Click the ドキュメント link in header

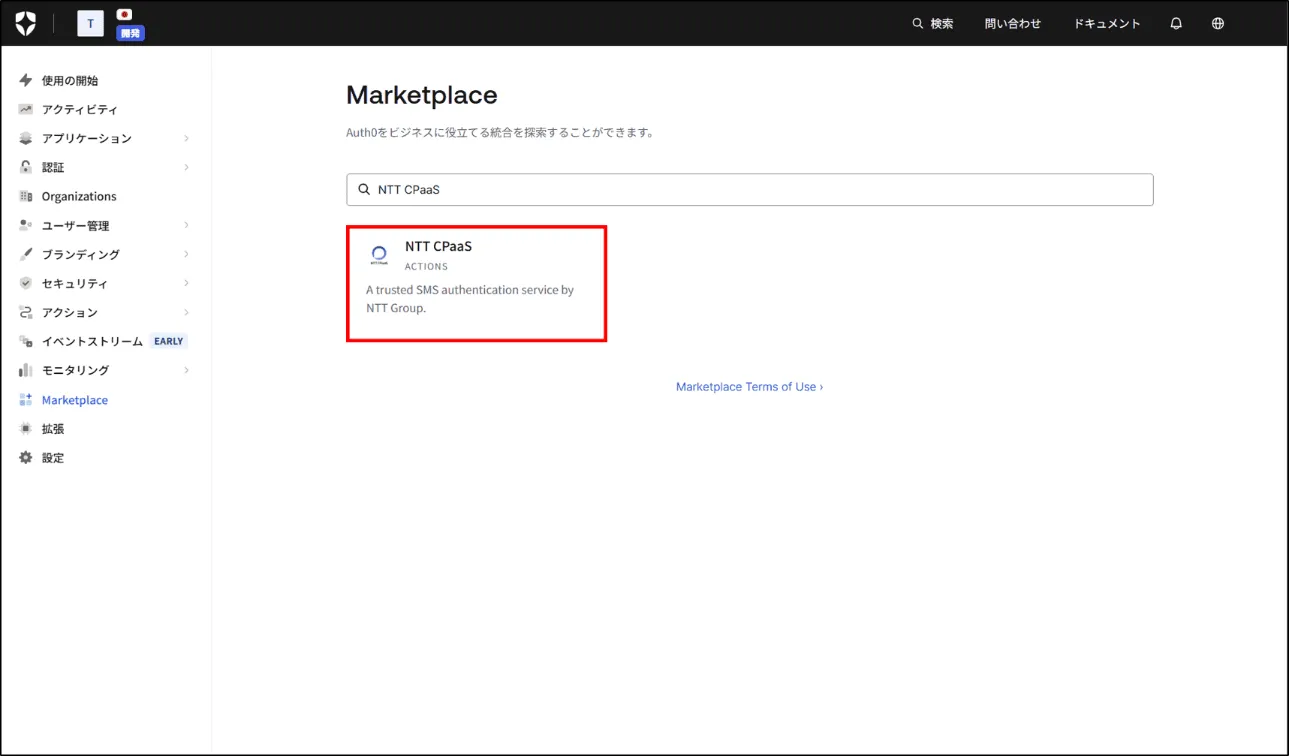[x=1107, y=24]
